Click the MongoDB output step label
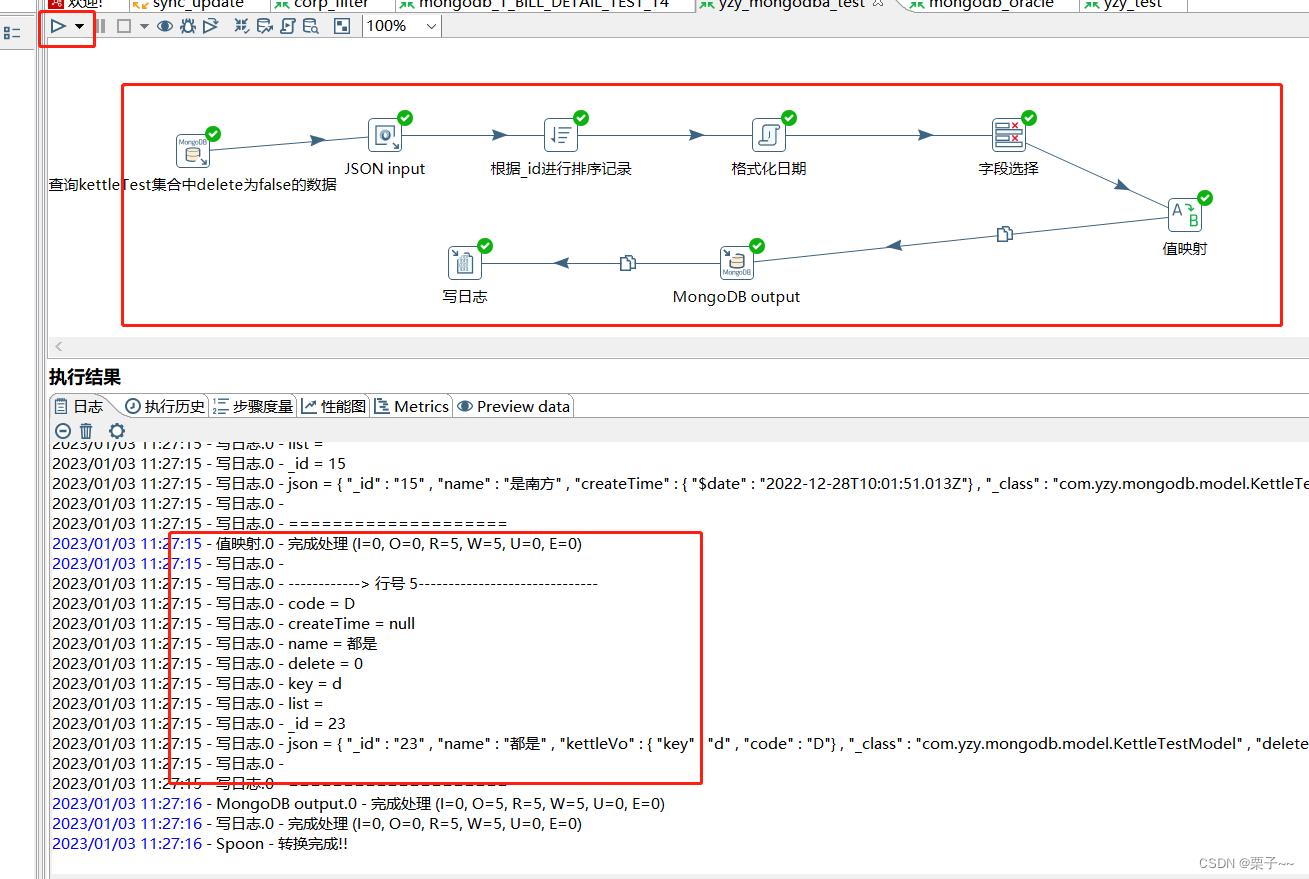 [x=737, y=297]
